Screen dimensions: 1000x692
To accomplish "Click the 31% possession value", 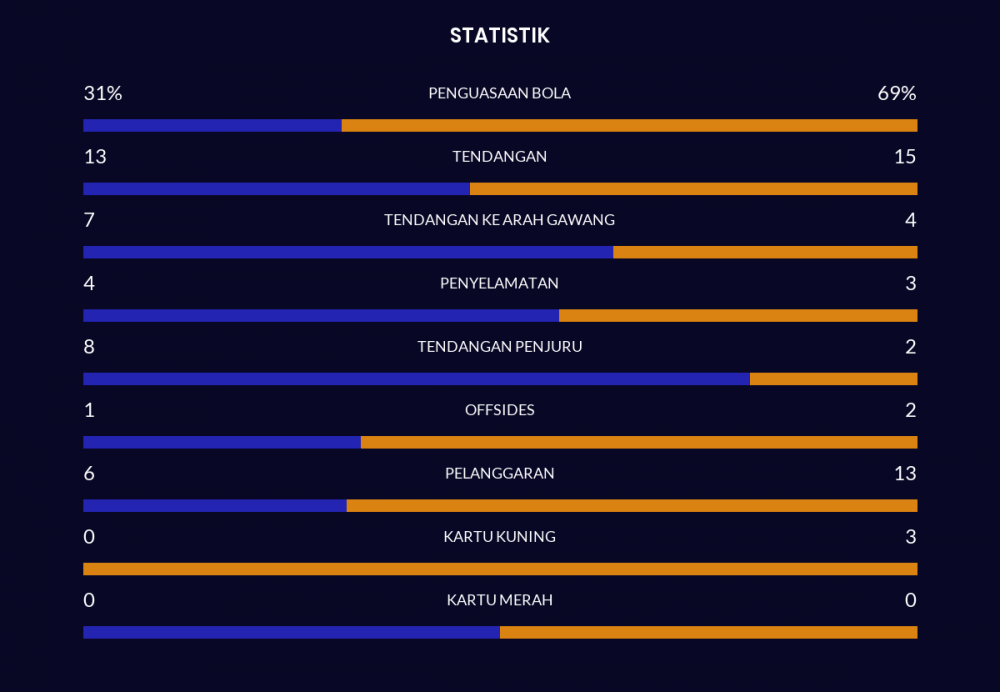I will (x=102, y=93).
